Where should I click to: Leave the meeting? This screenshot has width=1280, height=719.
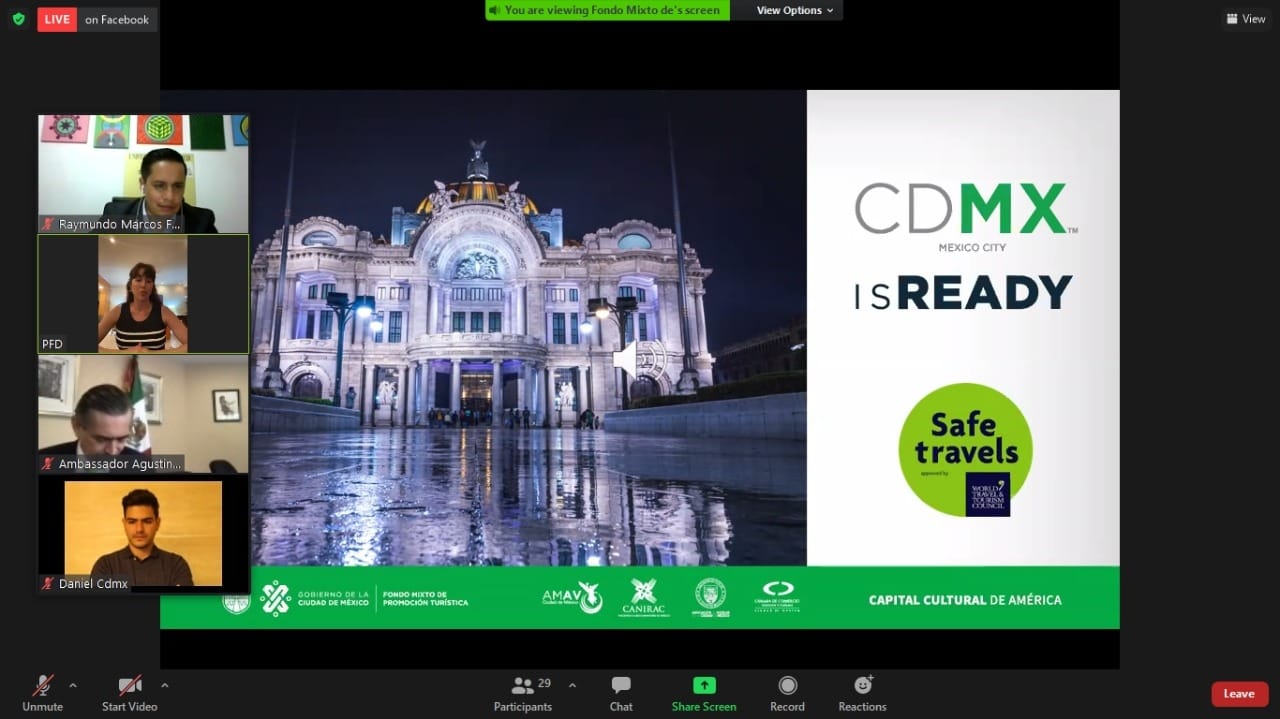pyautogui.click(x=1240, y=694)
